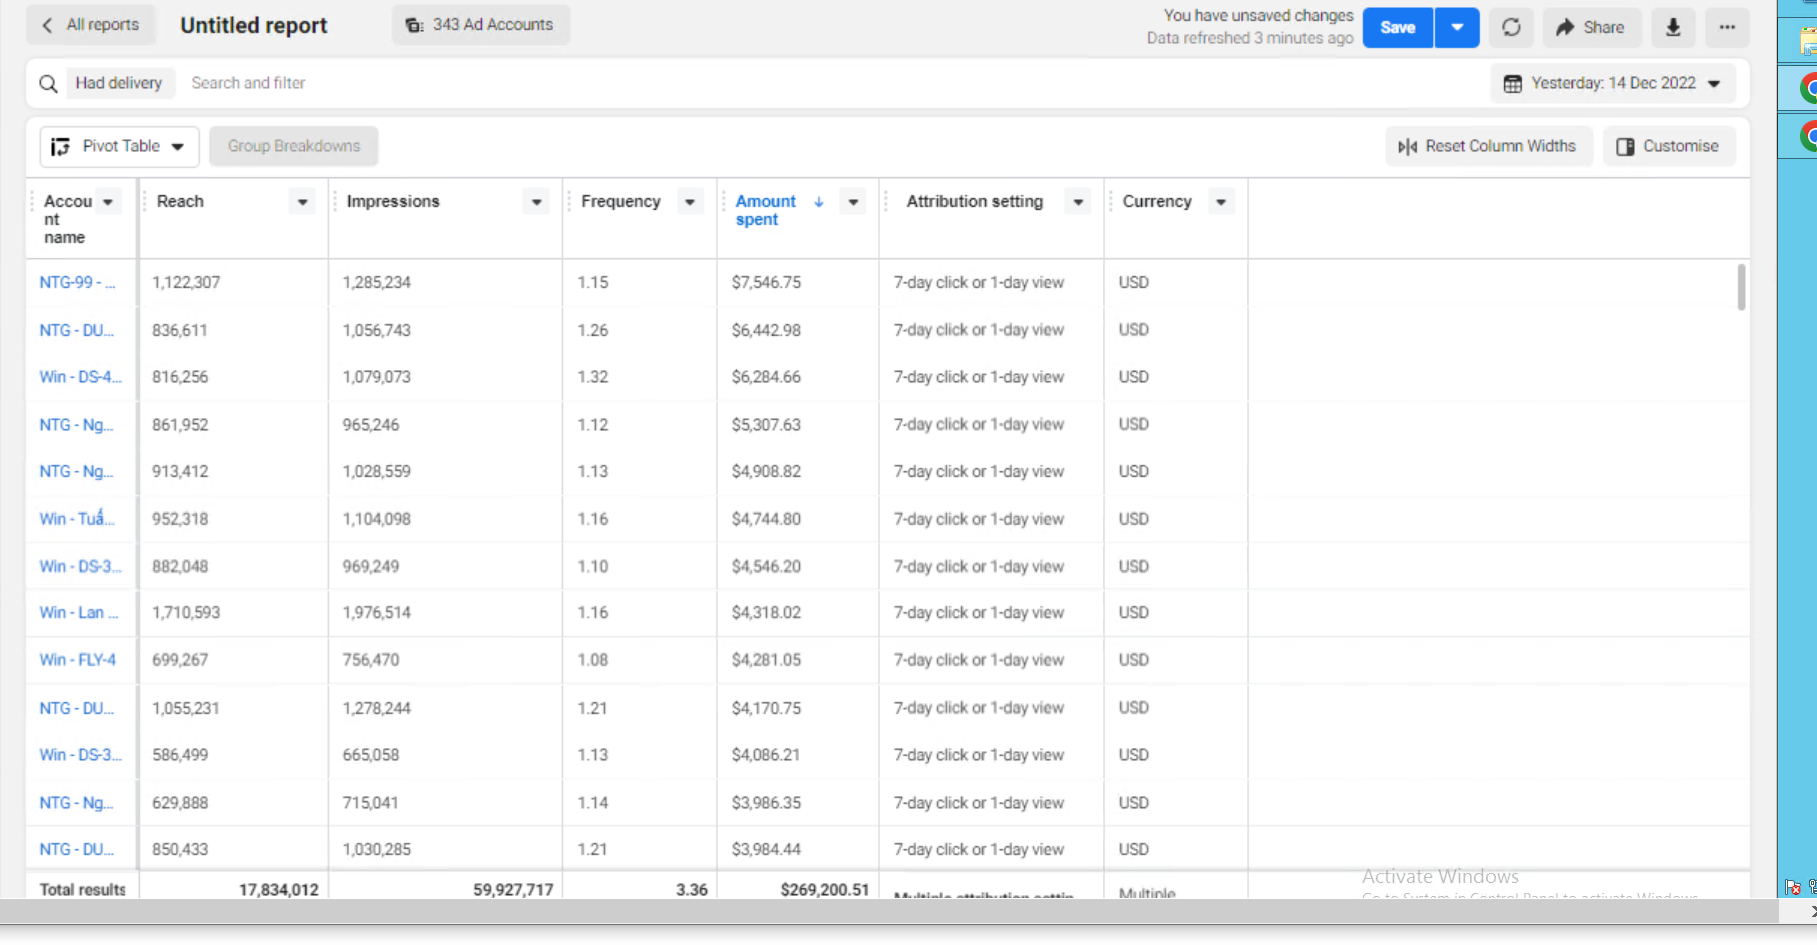Click the refresh data icon
Screen dimensions: 1817x945
(1511, 27)
